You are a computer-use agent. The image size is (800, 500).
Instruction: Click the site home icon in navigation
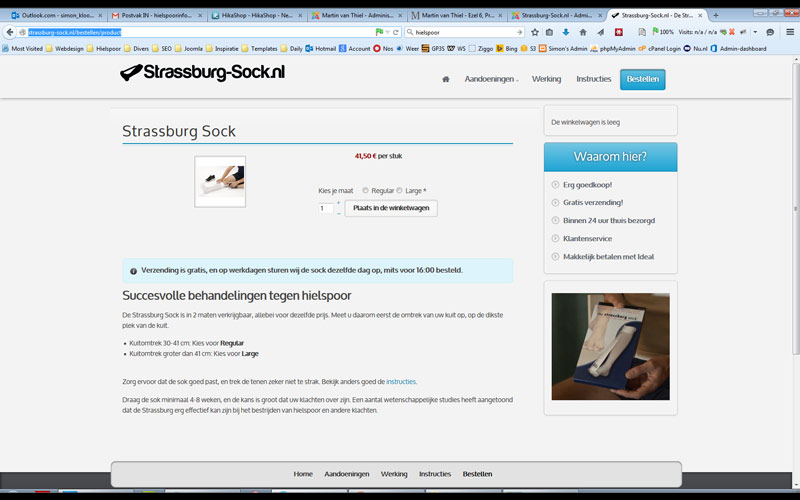(x=446, y=79)
